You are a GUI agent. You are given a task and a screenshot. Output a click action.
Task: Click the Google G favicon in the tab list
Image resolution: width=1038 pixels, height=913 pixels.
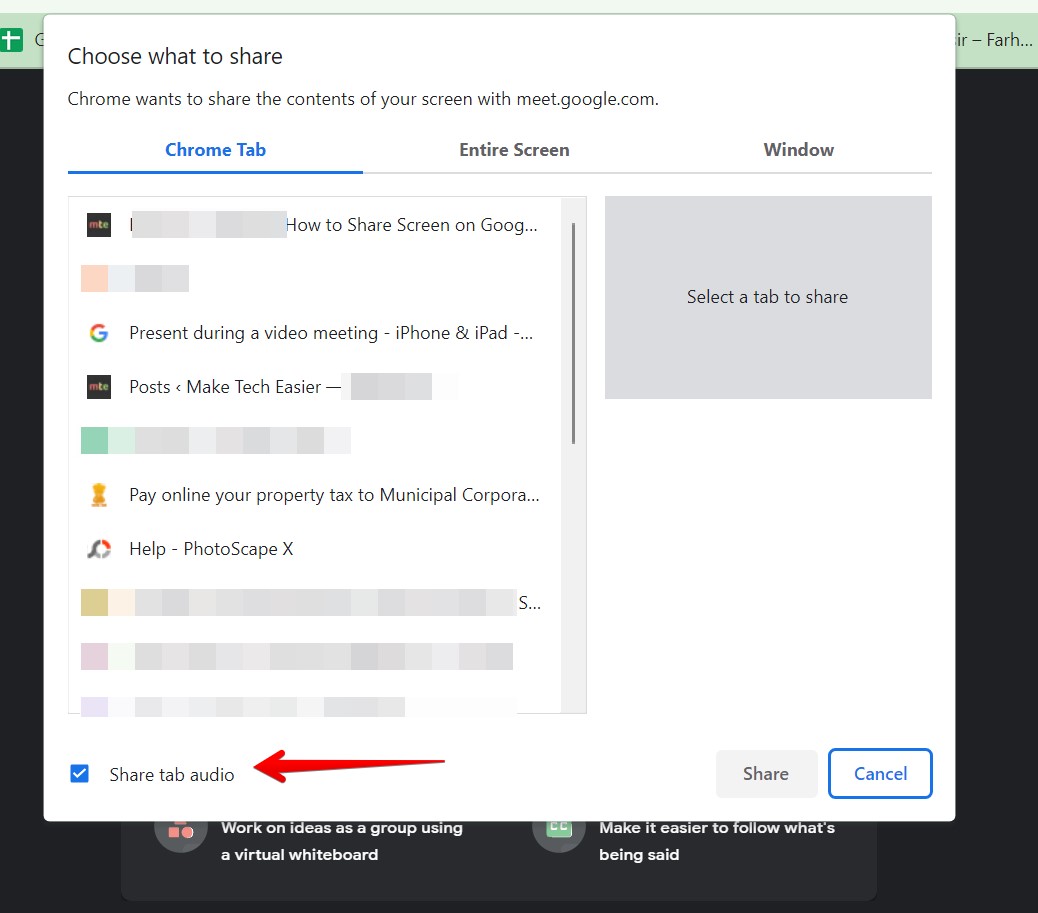99,332
